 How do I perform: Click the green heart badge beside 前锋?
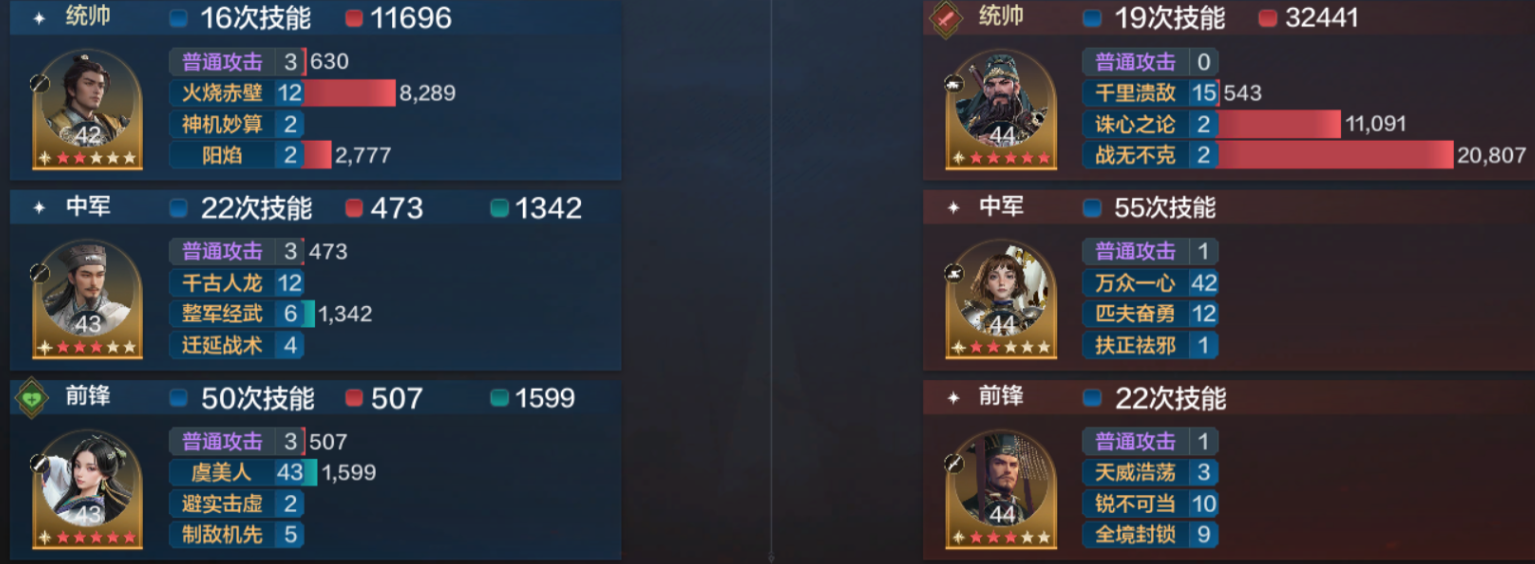tap(31, 397)
